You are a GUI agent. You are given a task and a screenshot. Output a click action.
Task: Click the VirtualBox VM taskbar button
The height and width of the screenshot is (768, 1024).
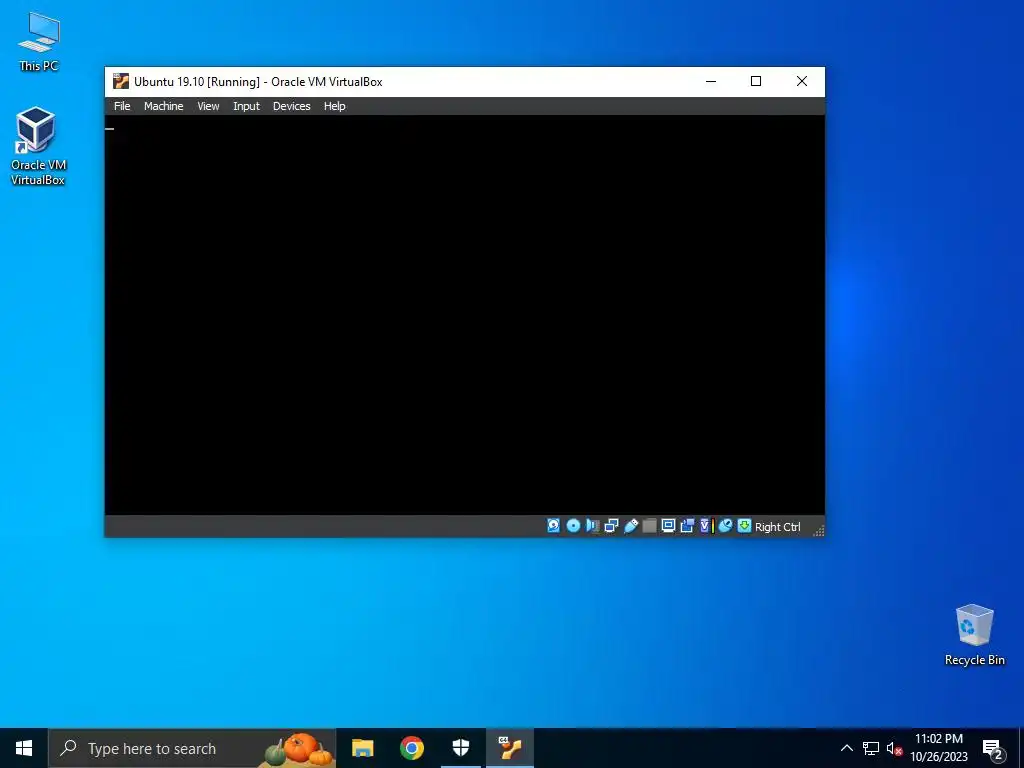point(510,748)
